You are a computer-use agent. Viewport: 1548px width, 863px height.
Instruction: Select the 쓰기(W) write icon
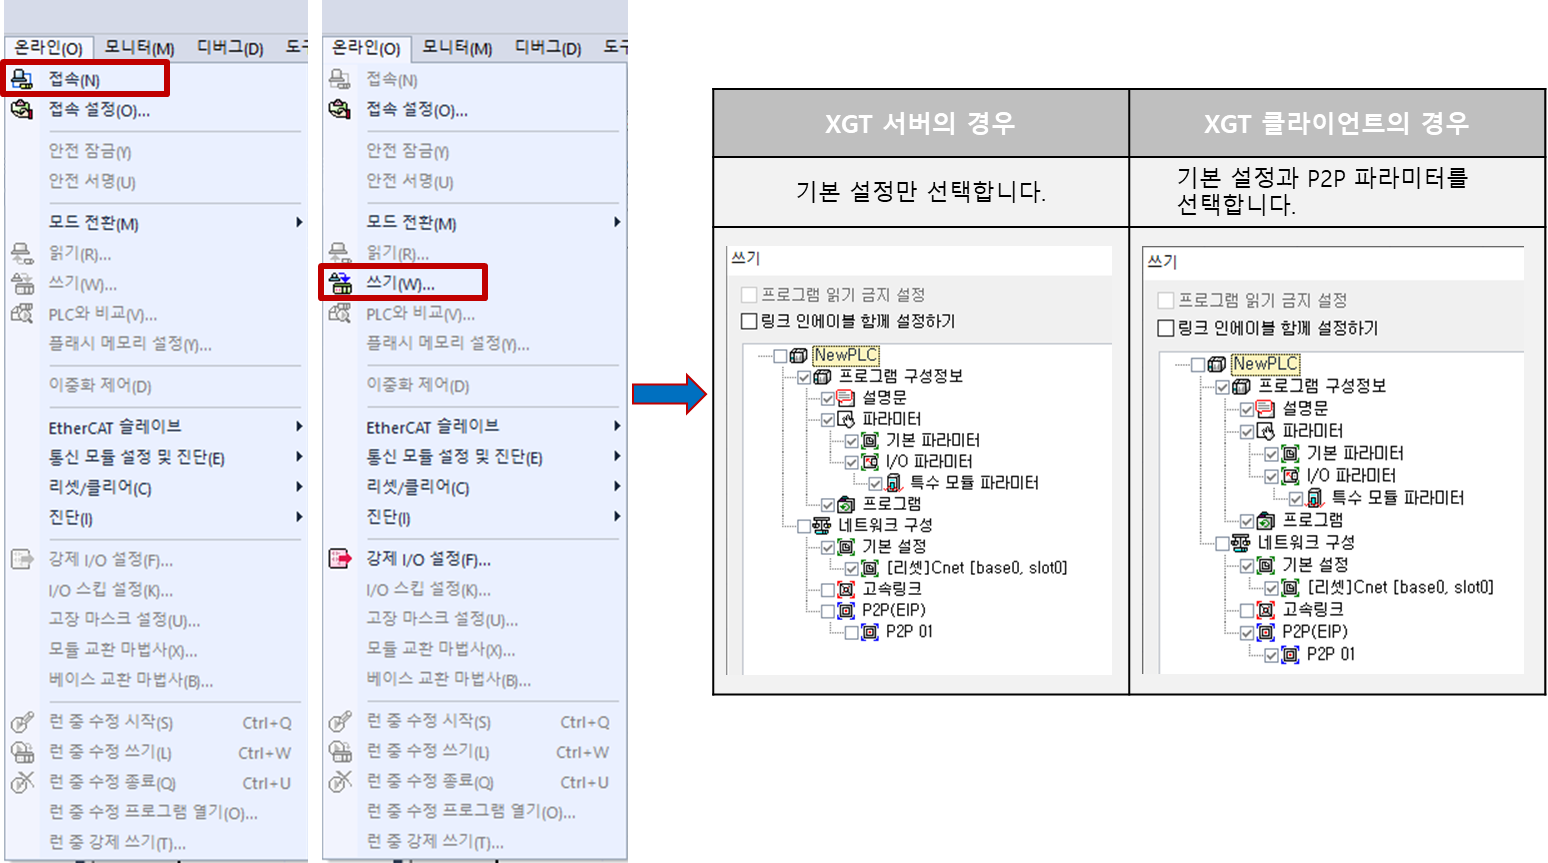click(x=341, y=283)
